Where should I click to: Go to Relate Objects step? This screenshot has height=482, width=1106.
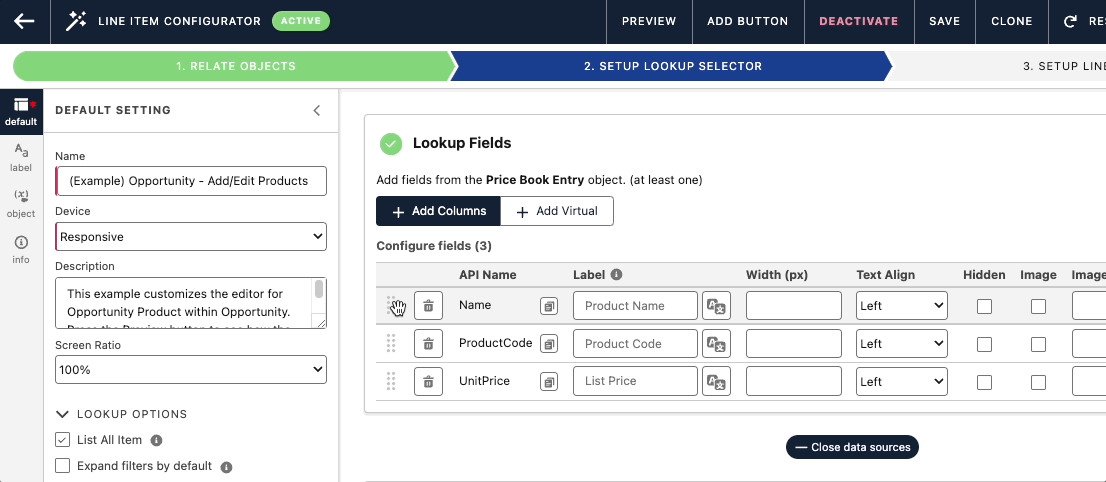[235, 66]
